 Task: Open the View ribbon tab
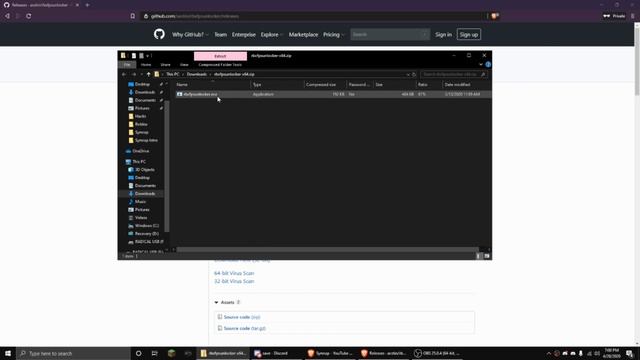tap(184, 64)
